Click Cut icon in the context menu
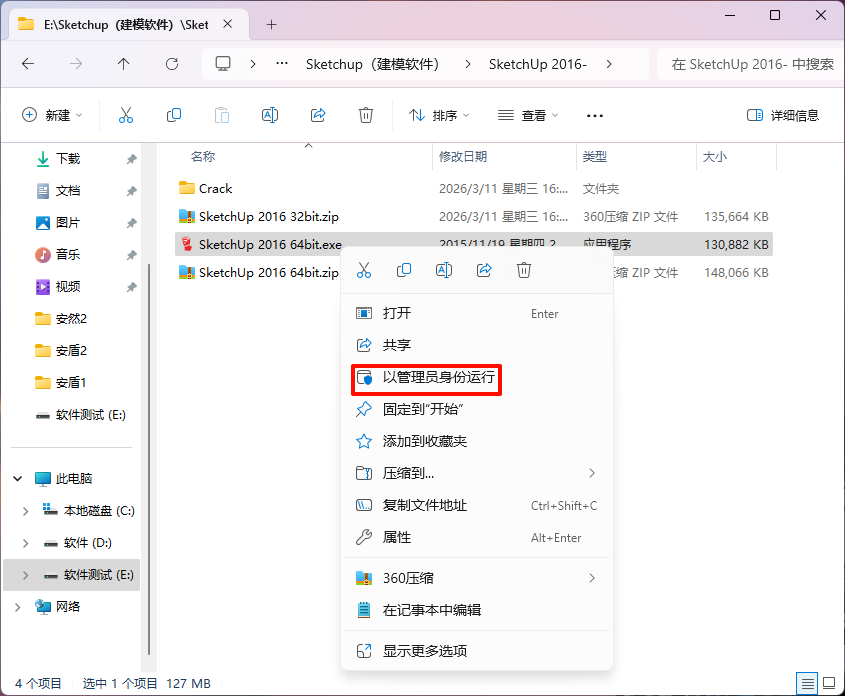 tap(364, 270)
